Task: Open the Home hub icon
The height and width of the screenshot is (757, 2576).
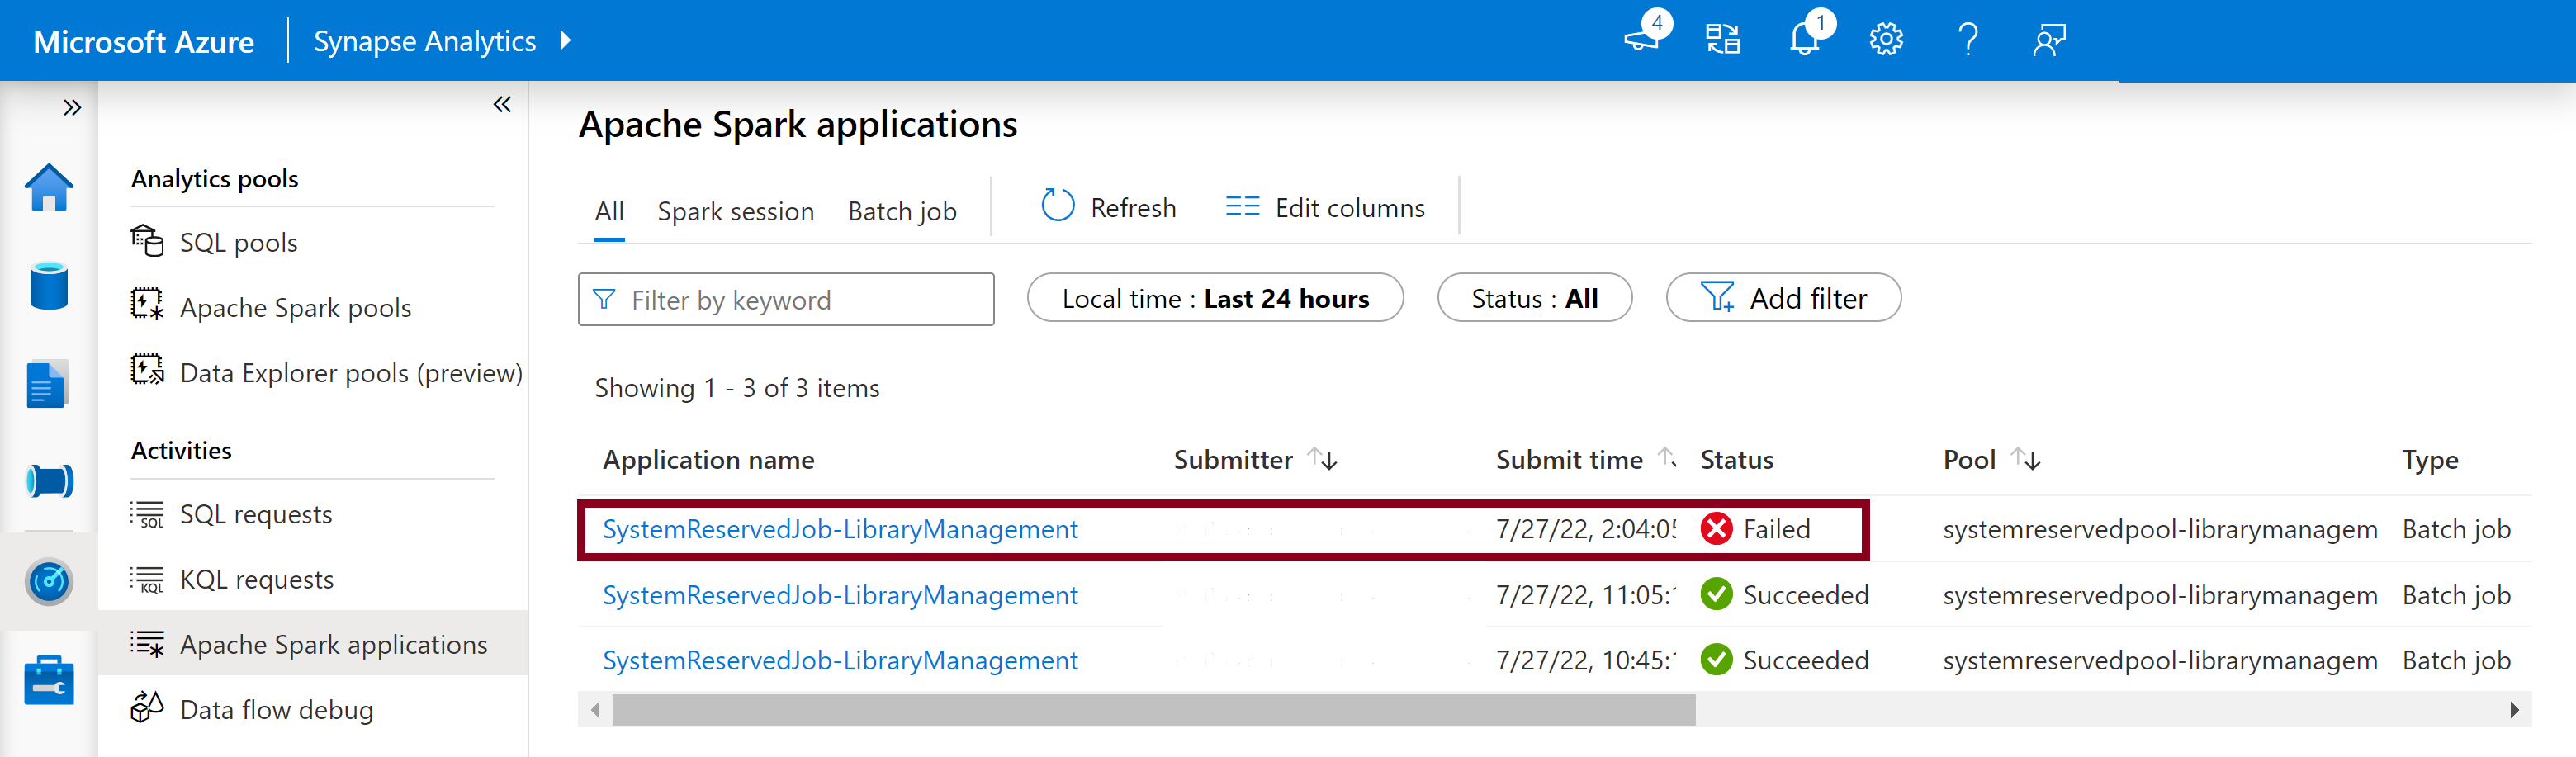Action: point(49,187)
